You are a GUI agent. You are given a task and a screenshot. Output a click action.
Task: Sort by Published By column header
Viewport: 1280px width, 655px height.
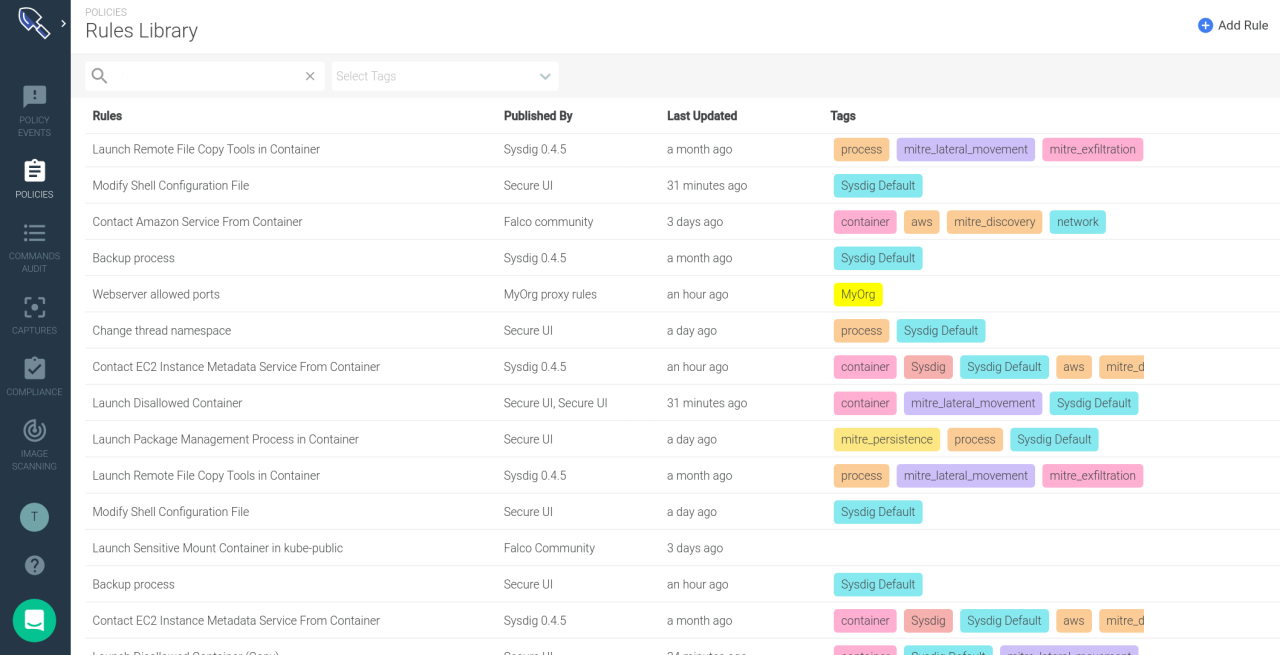coord(538,116)
